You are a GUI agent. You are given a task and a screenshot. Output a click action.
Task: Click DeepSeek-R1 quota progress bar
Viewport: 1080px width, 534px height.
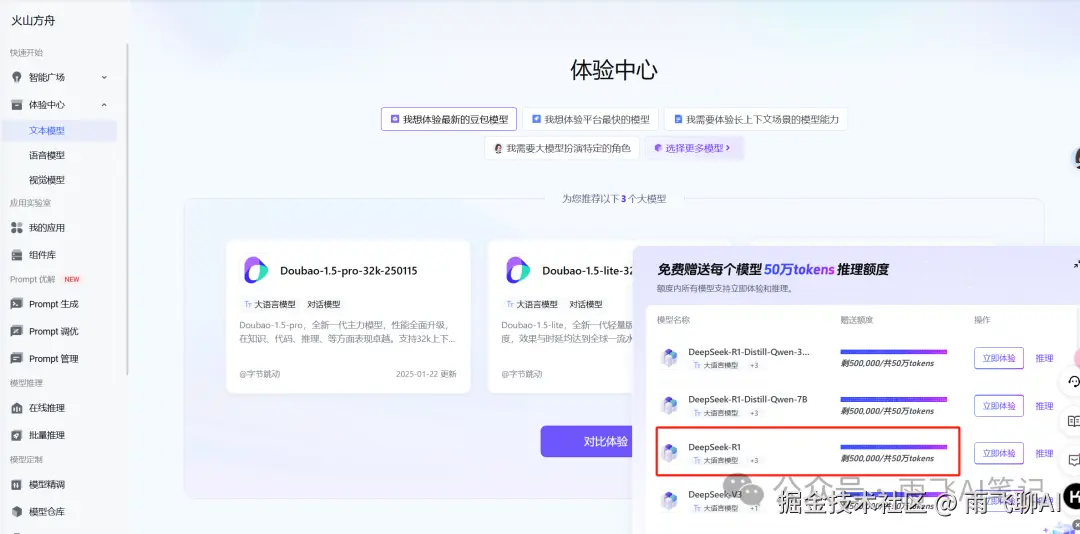(893, 446)
